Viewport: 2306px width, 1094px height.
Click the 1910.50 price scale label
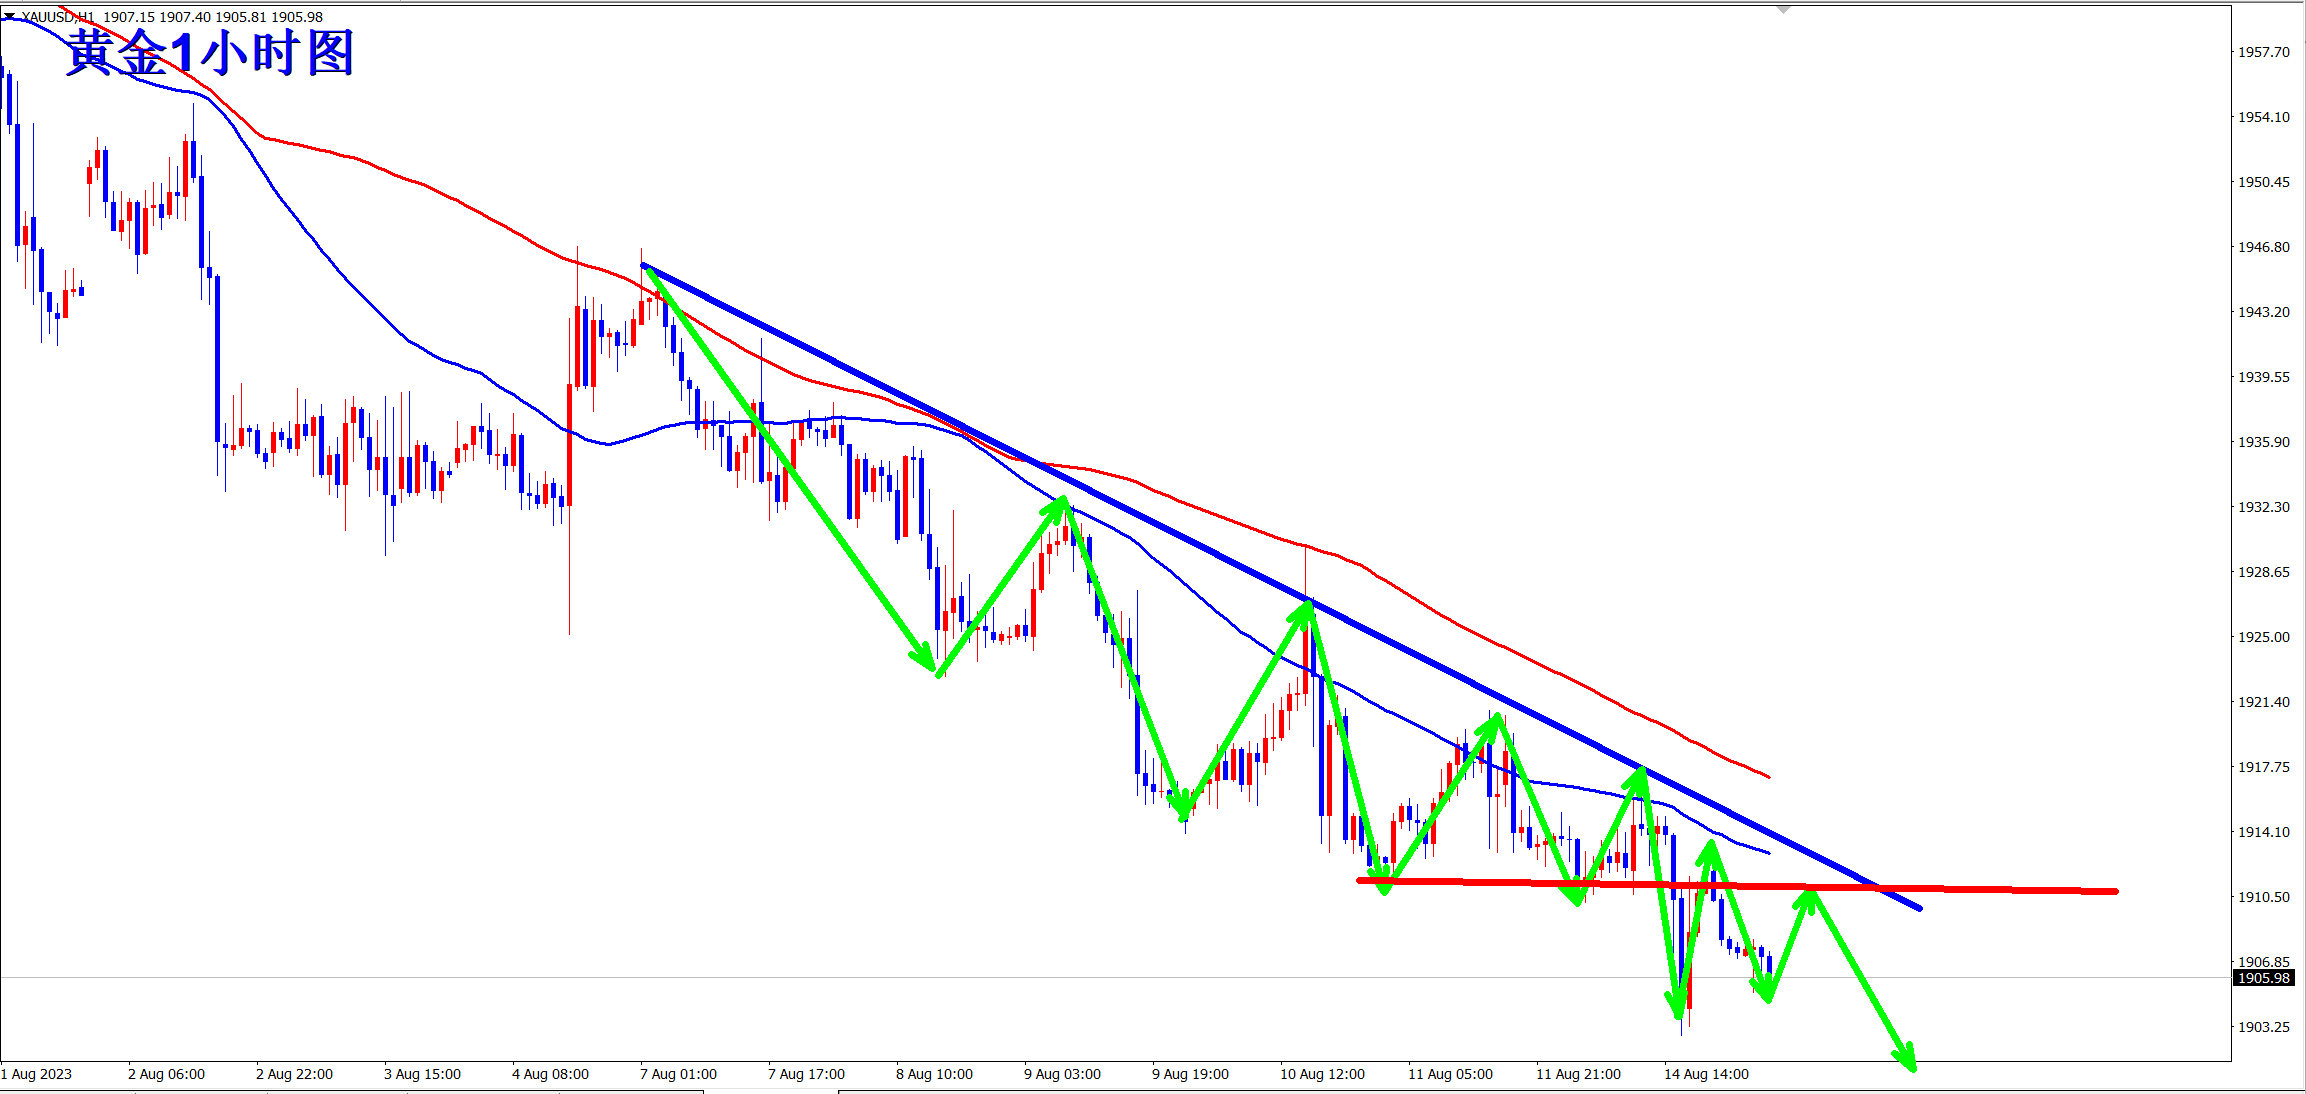point(2263,897)
